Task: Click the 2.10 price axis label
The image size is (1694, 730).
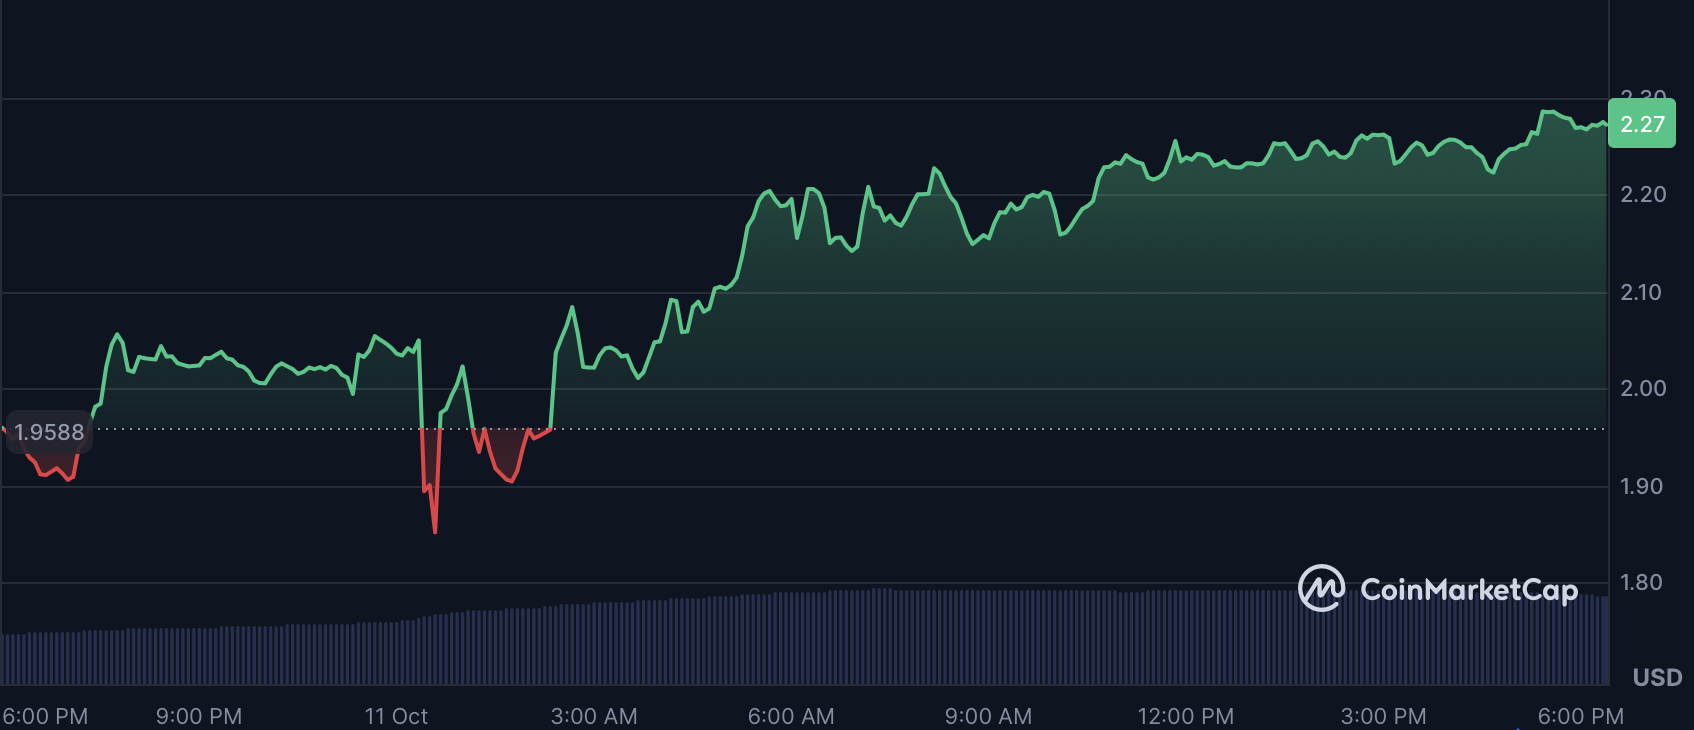Action: (x=1641, y=292)
